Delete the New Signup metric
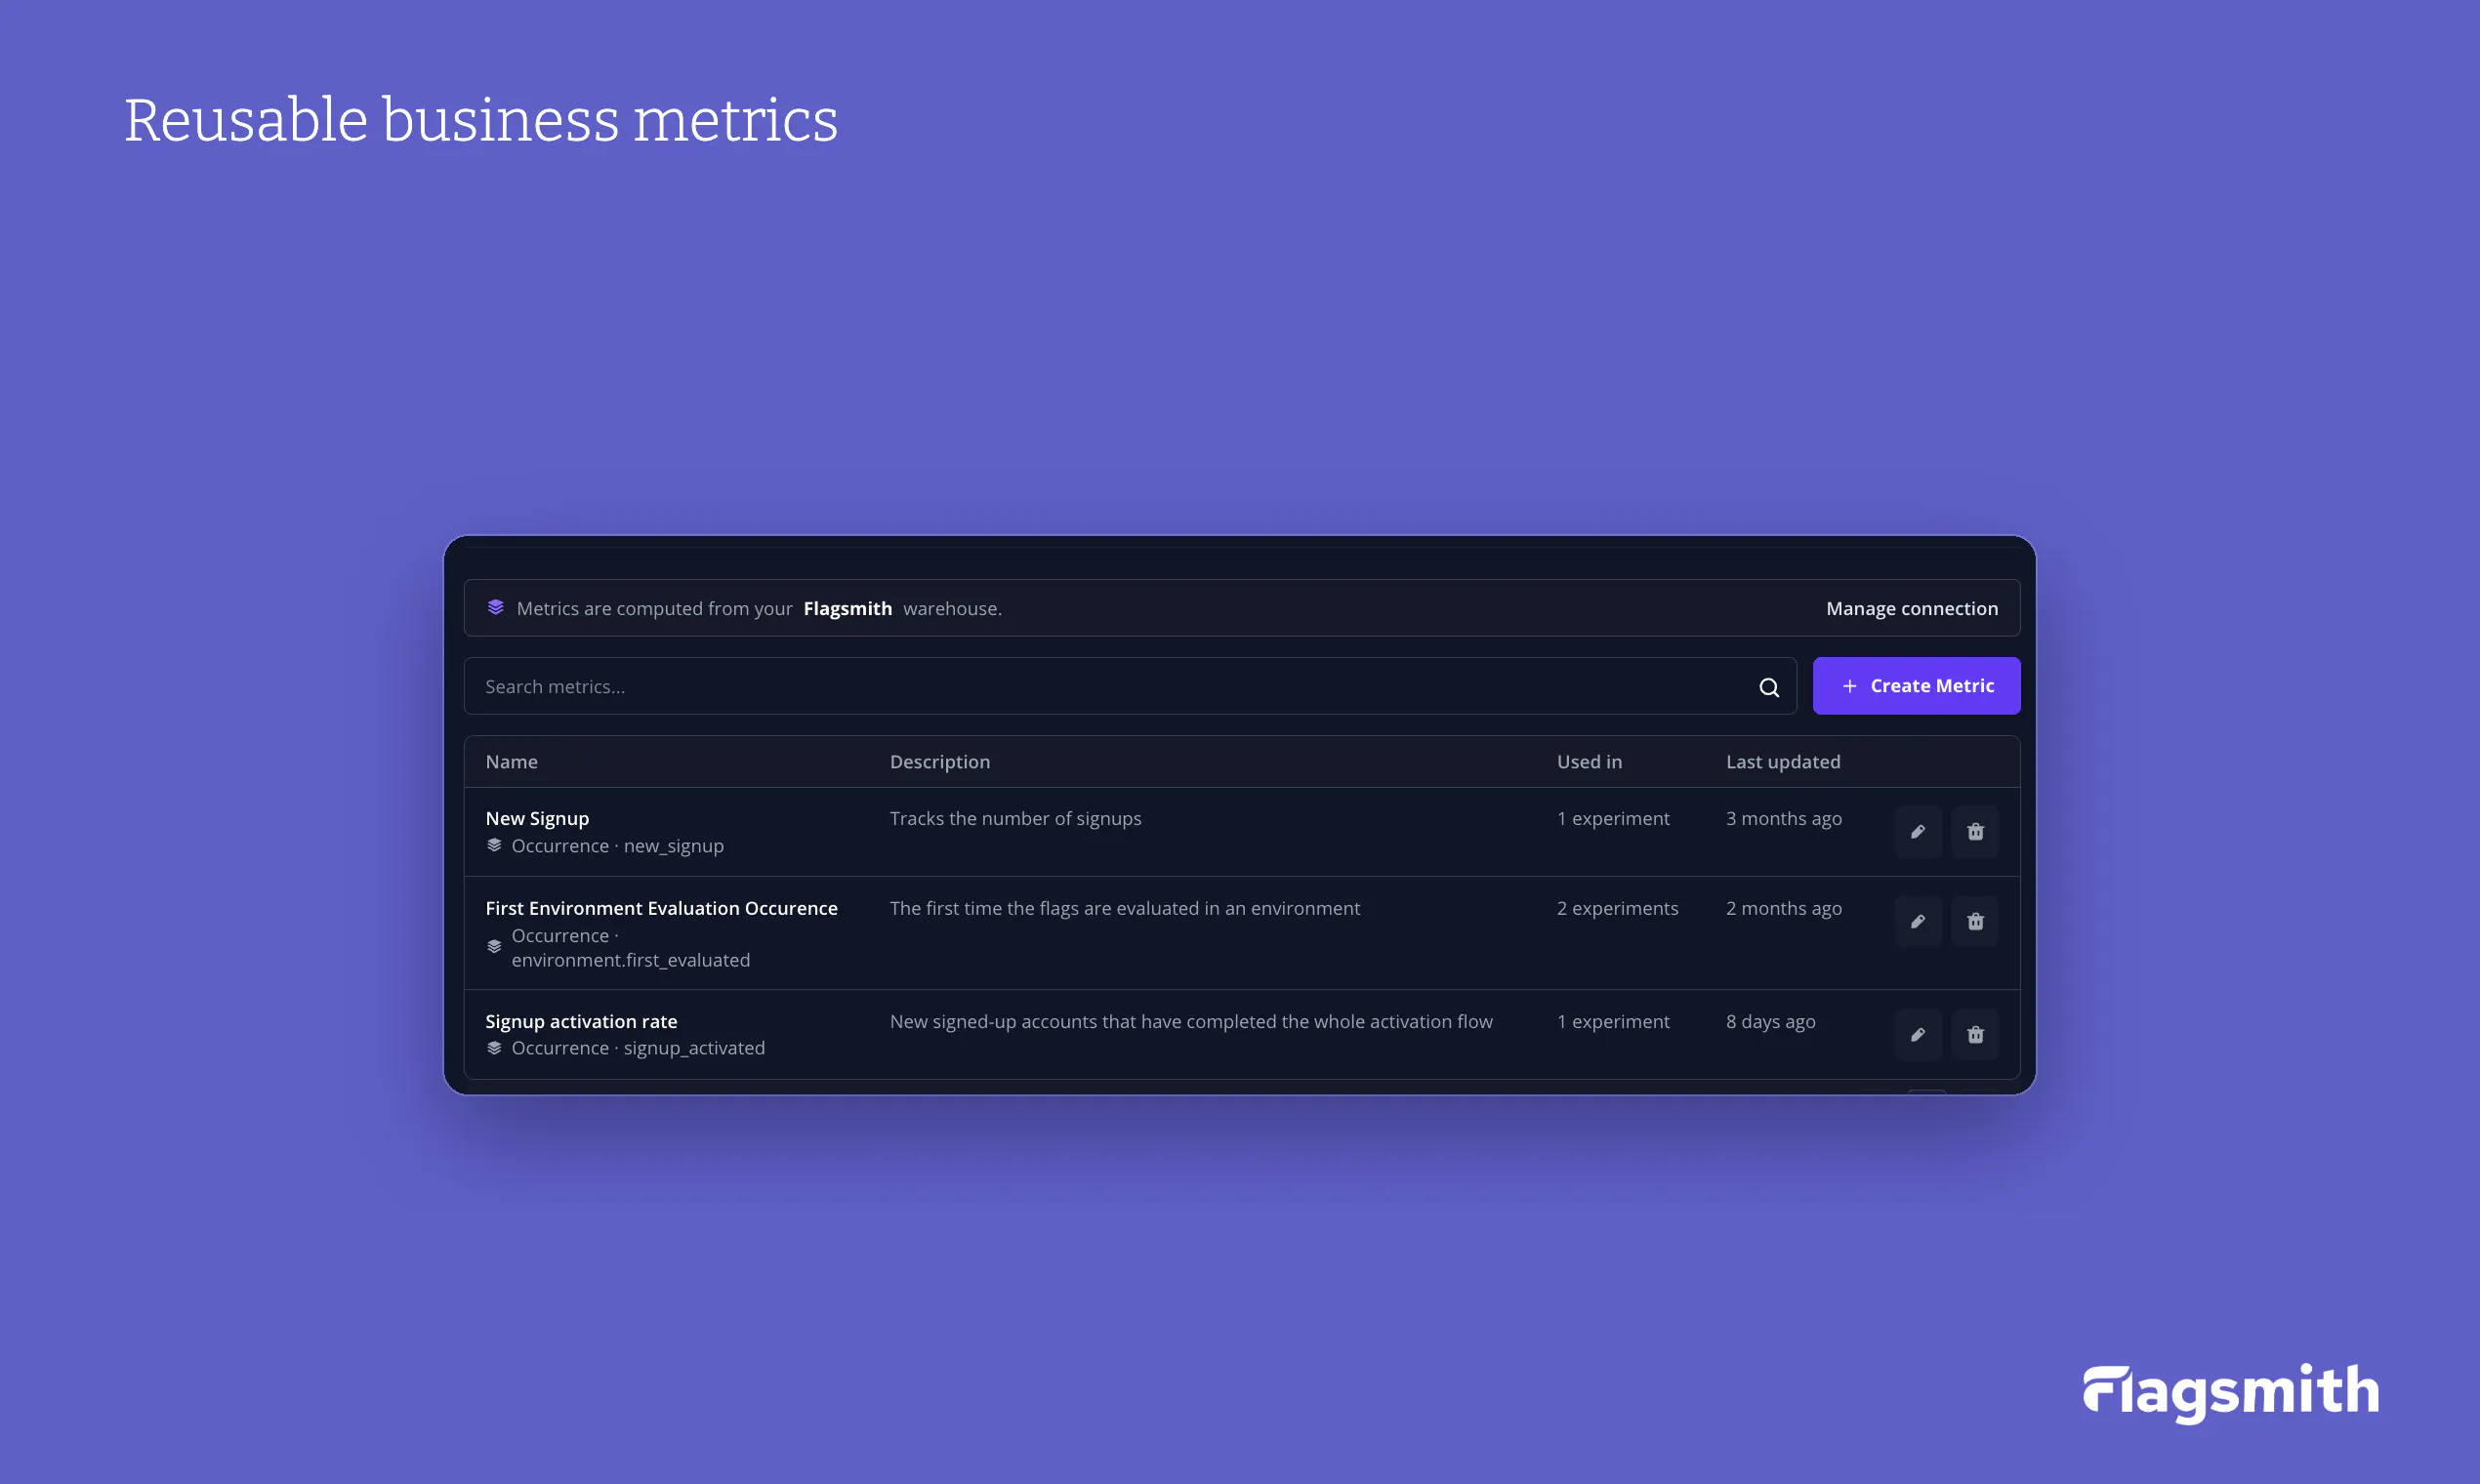 pos(1975,832)
